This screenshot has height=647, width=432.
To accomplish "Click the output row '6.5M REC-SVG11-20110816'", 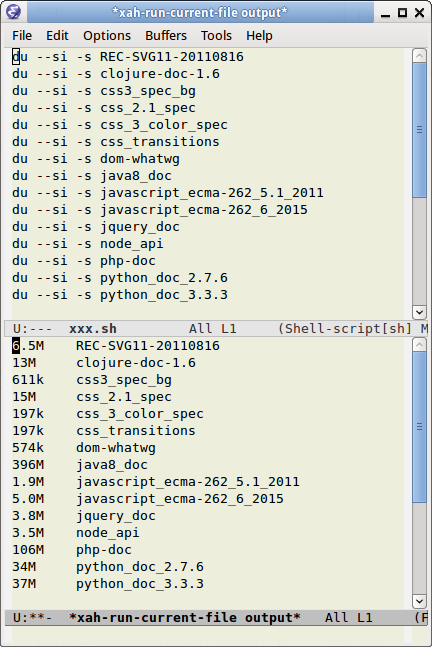I will (x=116, y=346).
